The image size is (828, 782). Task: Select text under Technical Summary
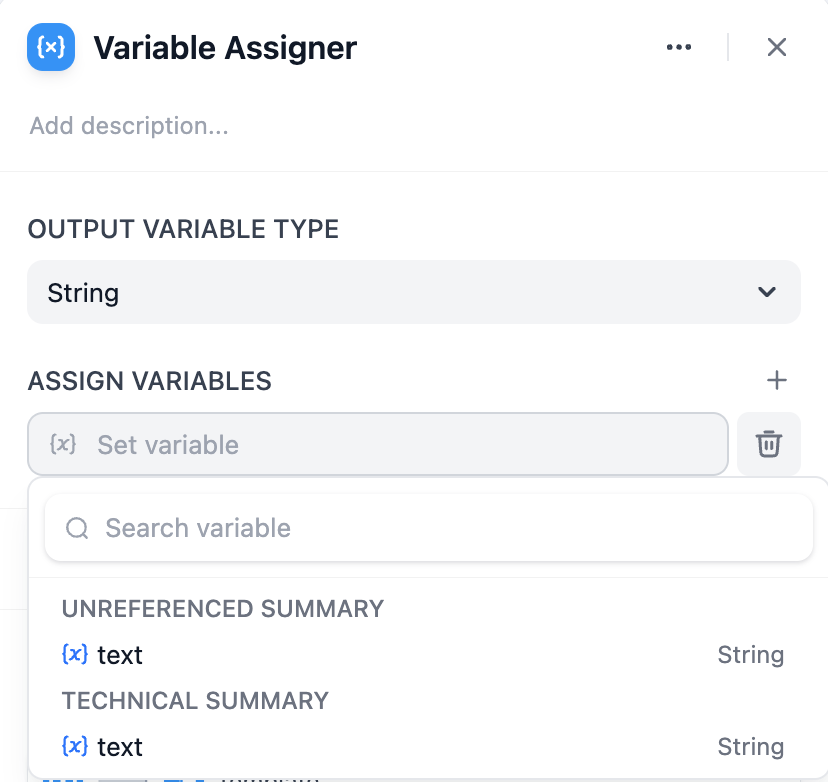[x=120, y=747]
